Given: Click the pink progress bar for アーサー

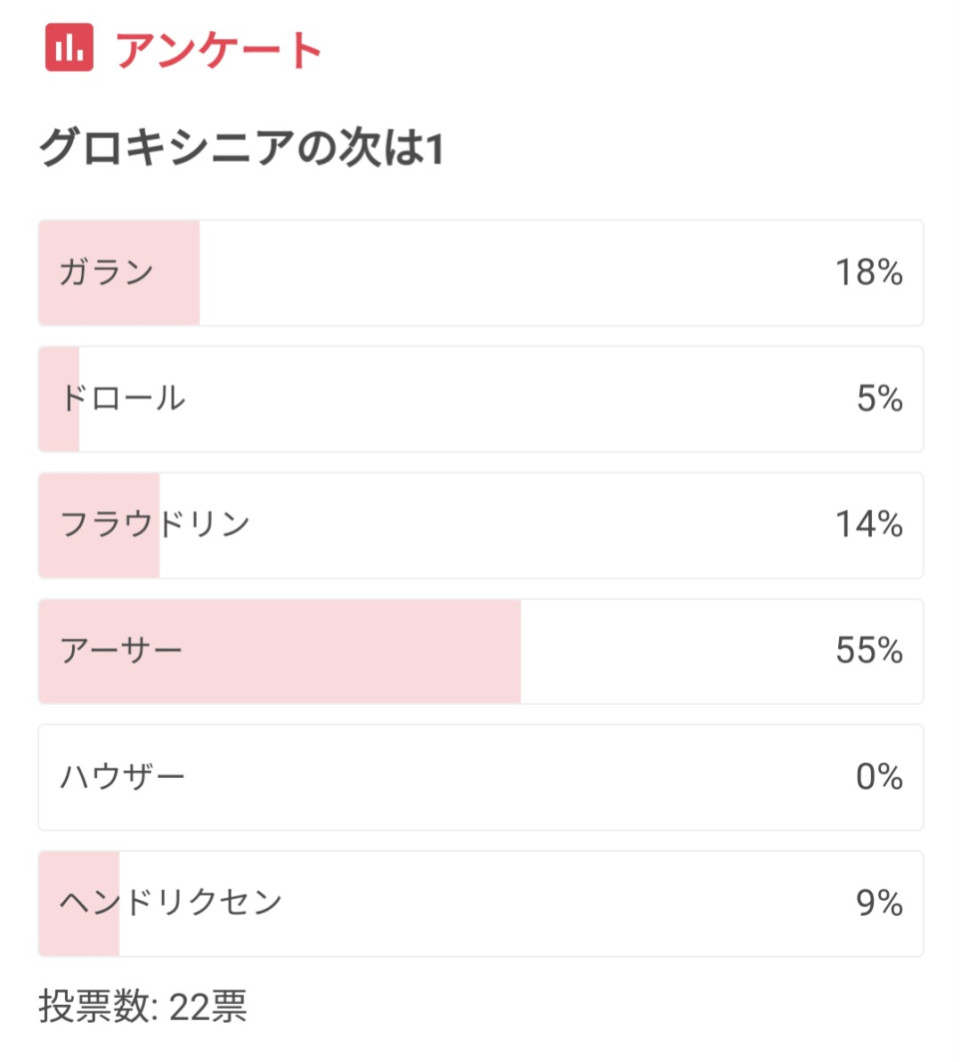Looking at the screenshot, I should [x=280, y=652].
